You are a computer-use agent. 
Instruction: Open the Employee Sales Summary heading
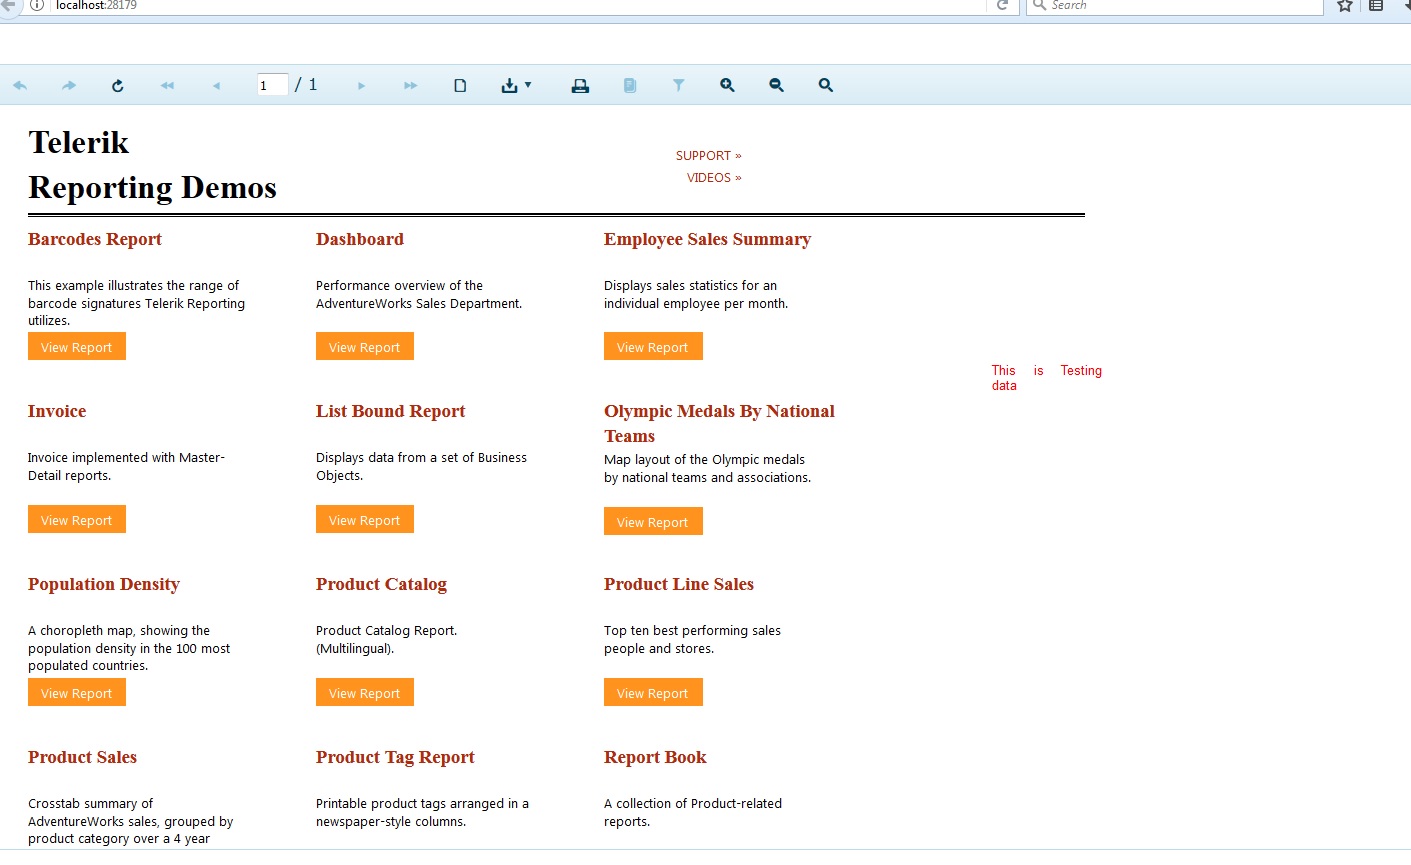click(707, 240)
